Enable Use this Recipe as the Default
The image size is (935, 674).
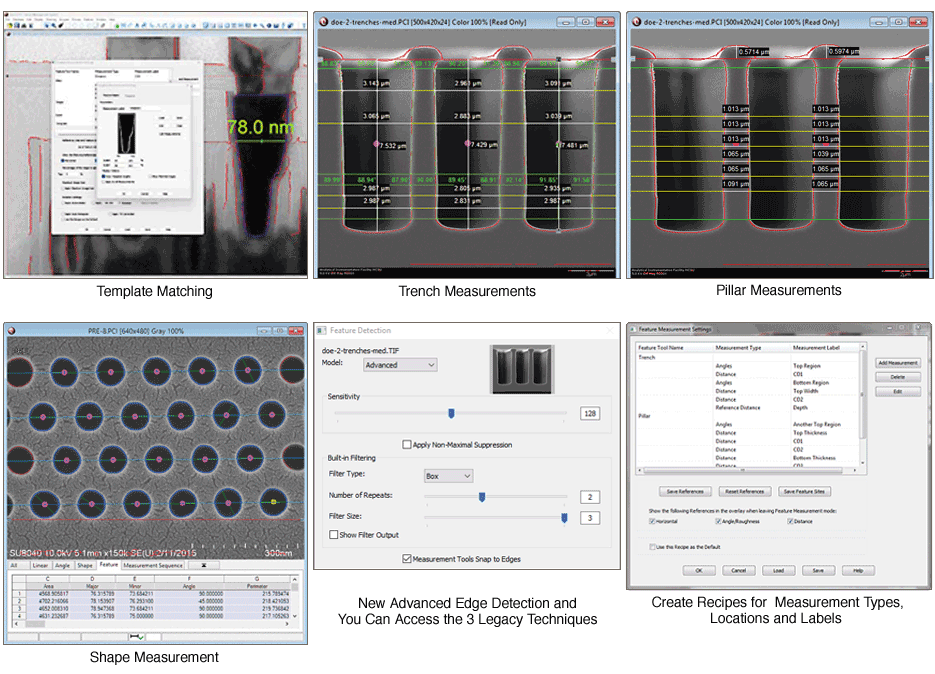[652, 547]
